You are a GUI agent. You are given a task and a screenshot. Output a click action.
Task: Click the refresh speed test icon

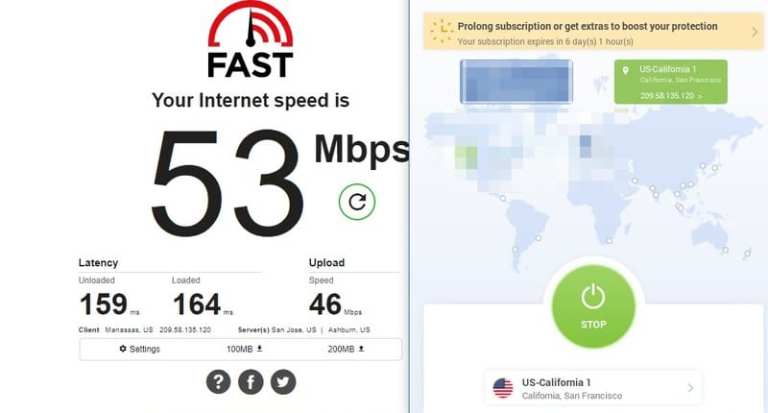[357, 202]
